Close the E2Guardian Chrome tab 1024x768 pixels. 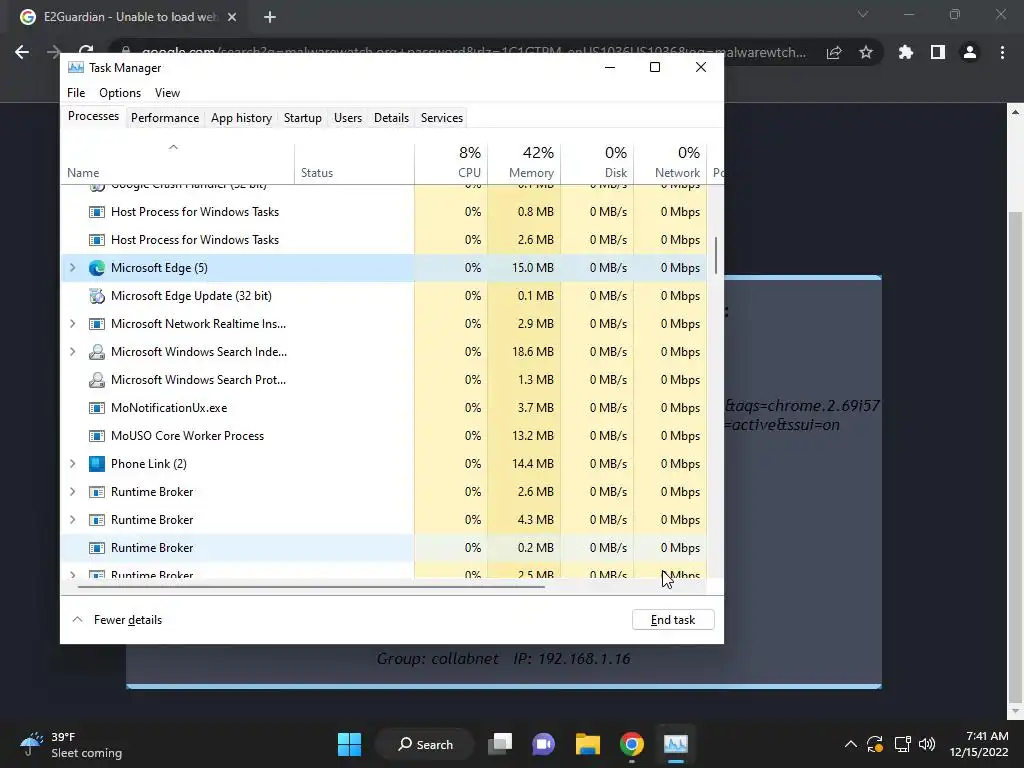pos(232,17)
